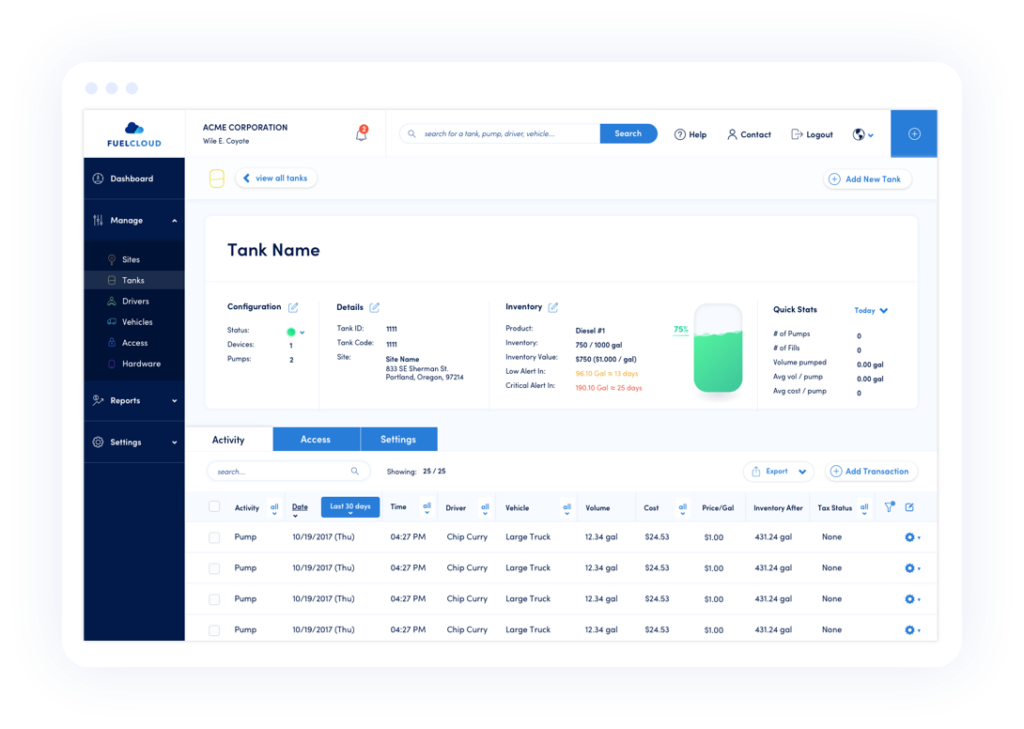This screenshot has width=1024, height=729.
Task: Click the Add New Tank button
Action: tap(866, 179)
